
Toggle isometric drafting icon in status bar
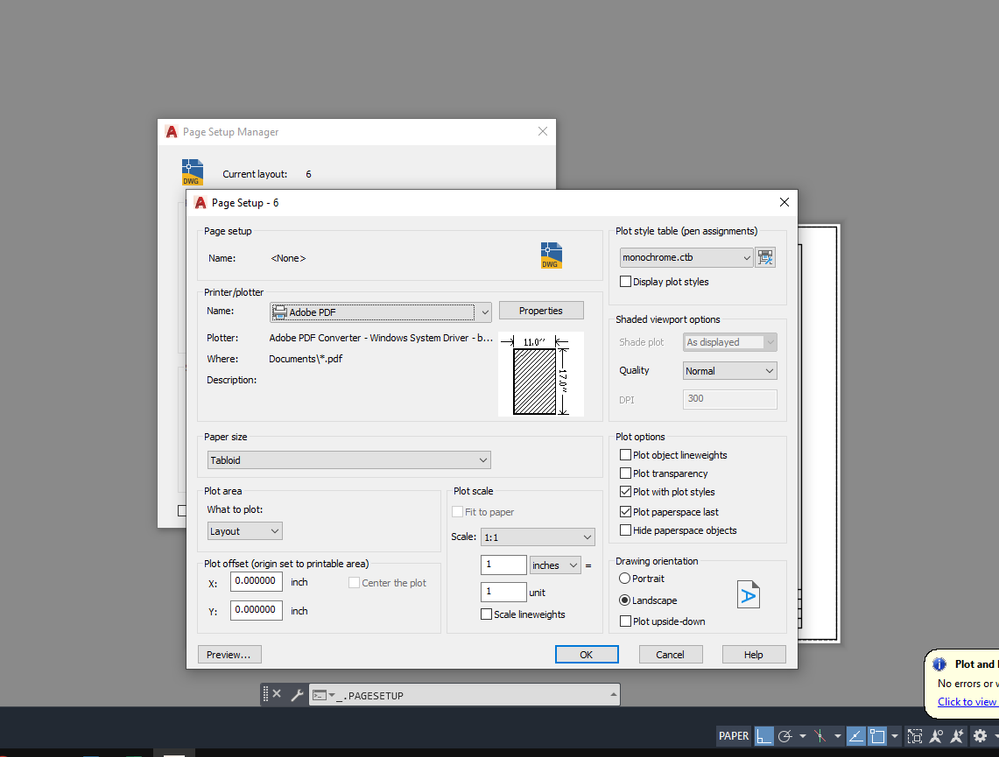(x=820, y=736)
